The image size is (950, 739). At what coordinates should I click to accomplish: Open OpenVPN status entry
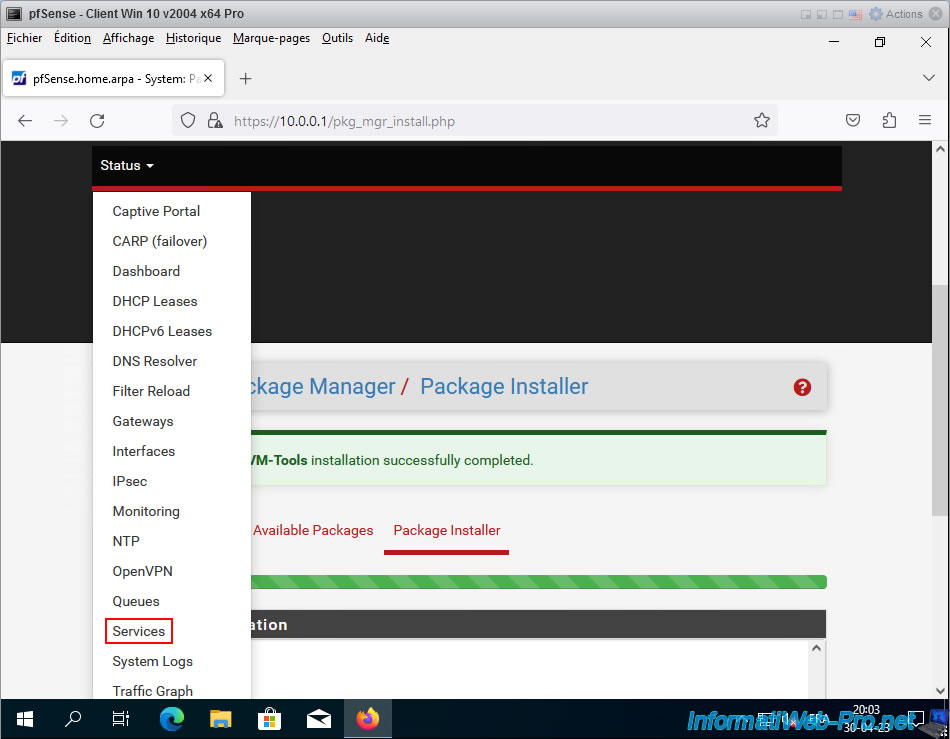142,571
